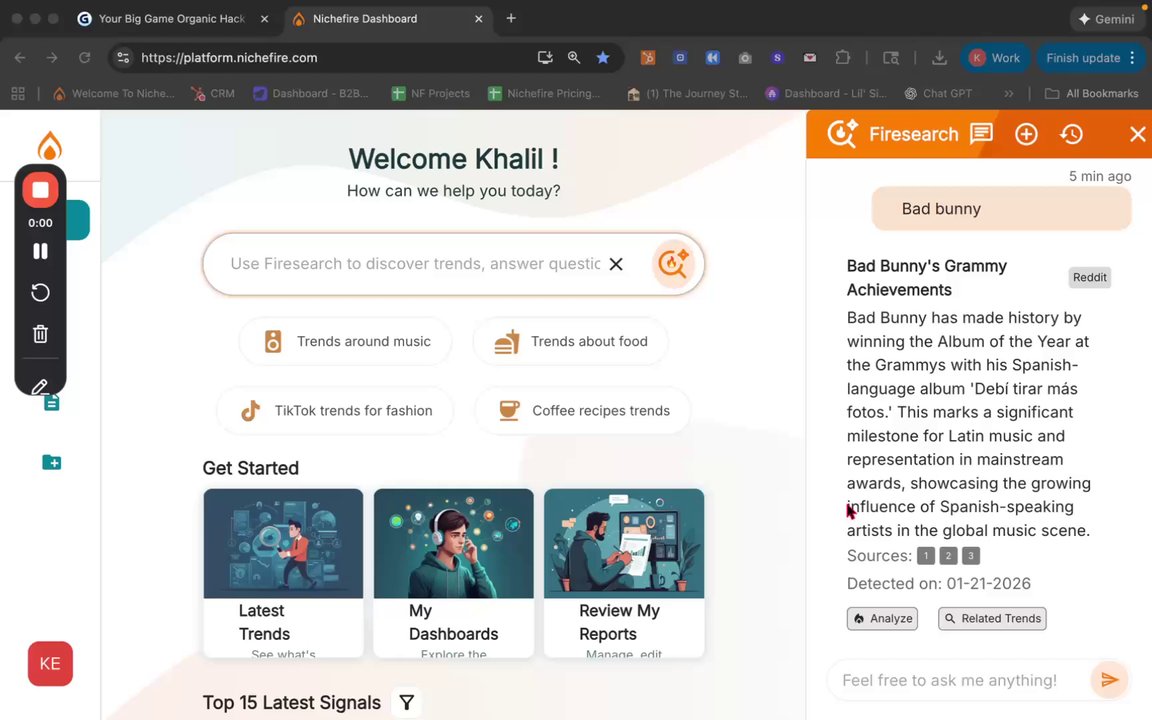
Task: Open a new browser tab
Action: 511,18
